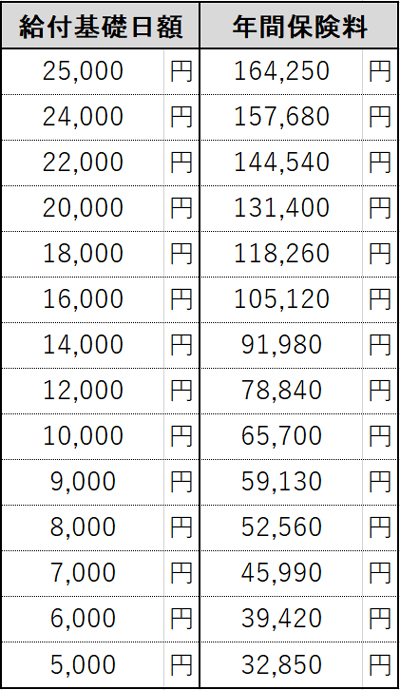Image resolution: width=400 pixels, height=690 pixels.
Task: Select the 157,680 premium cell
Action: pyautogui.click(x=281, y=117)
